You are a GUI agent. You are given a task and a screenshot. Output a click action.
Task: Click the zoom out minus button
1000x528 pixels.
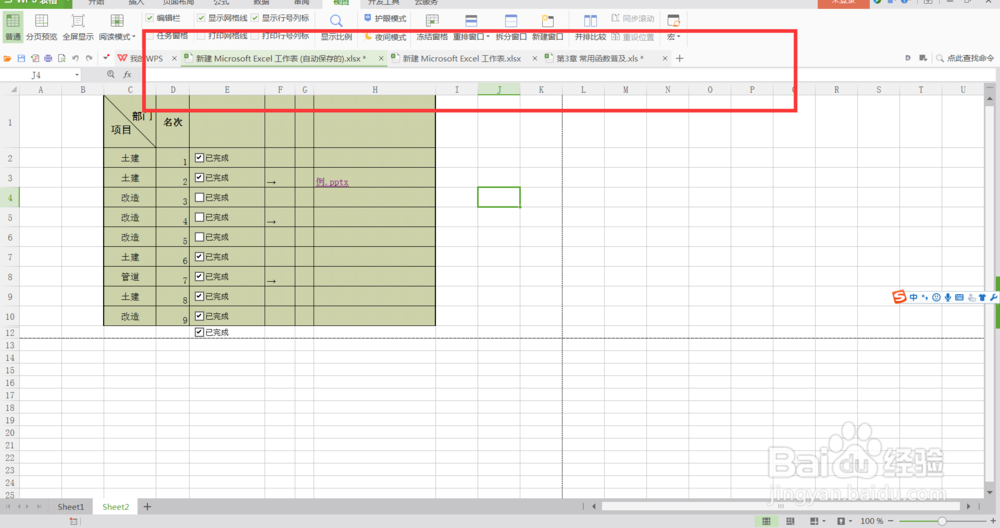pyautogui.click(x=890, y=522)
